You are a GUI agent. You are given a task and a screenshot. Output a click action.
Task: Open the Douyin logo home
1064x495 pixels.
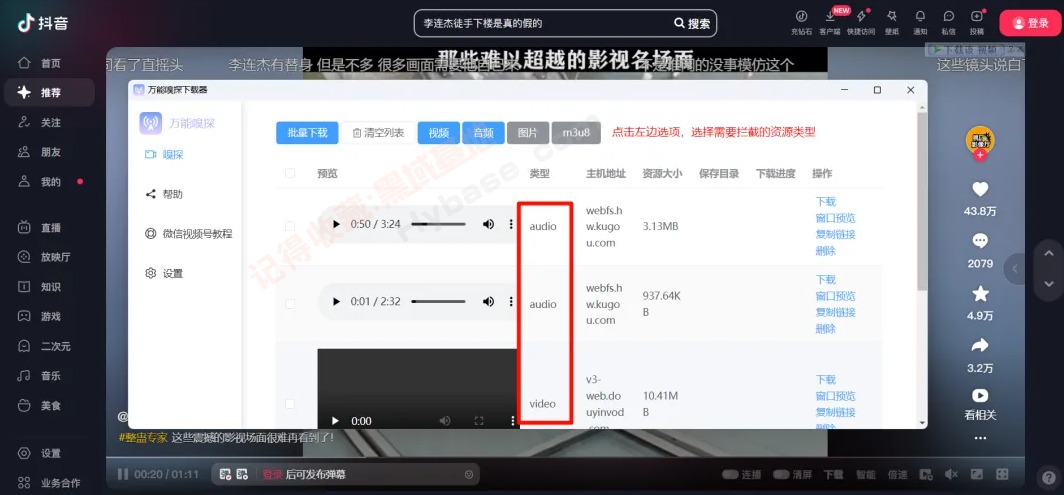42,23
